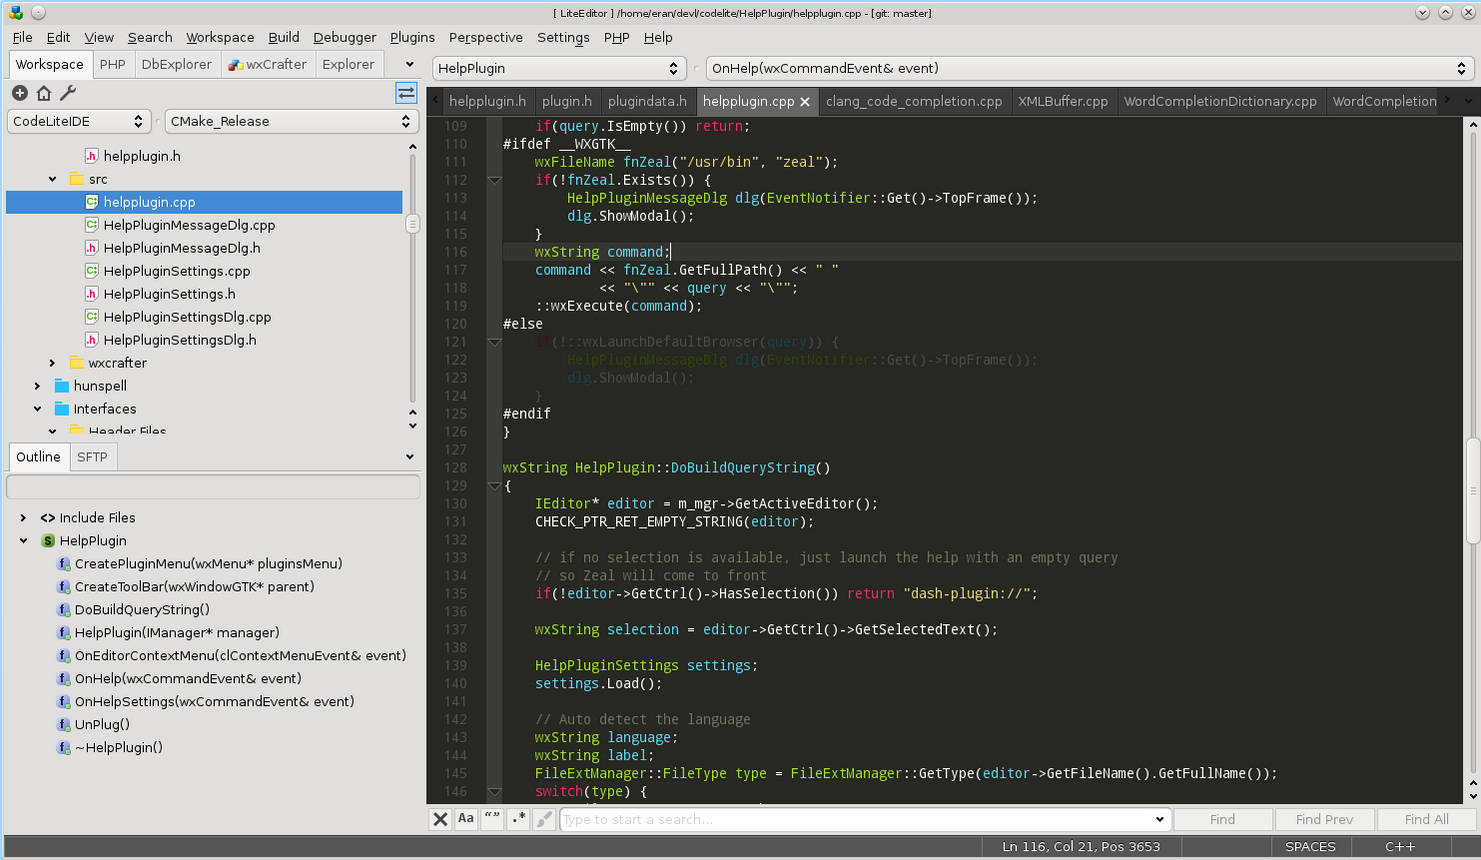This screenshot has width=1481, height=860.
Task: Open the Plugins menu
Action: (x=412, y=37)
